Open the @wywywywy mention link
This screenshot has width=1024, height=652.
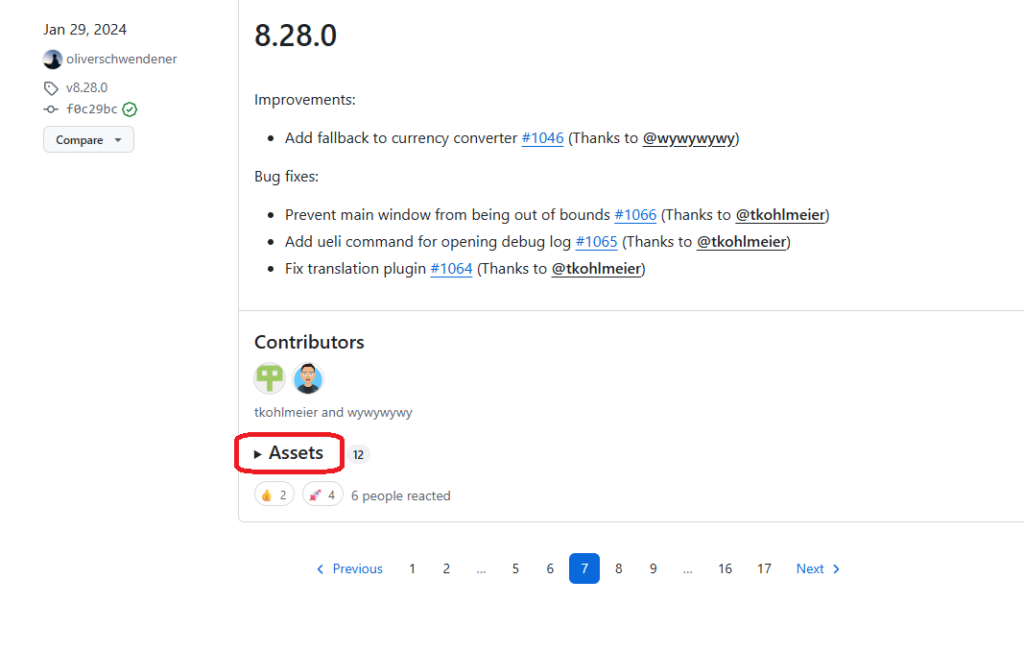click(689, 138)
